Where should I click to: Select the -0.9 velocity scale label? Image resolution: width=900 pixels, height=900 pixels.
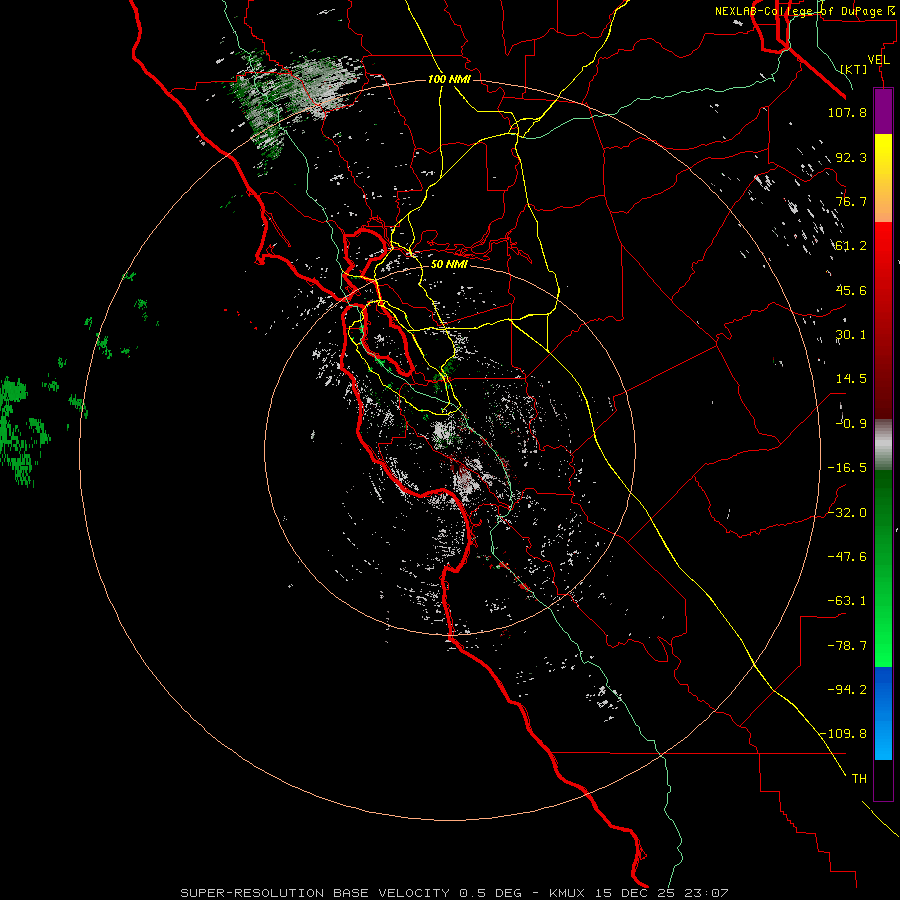(x=851, y=424)
